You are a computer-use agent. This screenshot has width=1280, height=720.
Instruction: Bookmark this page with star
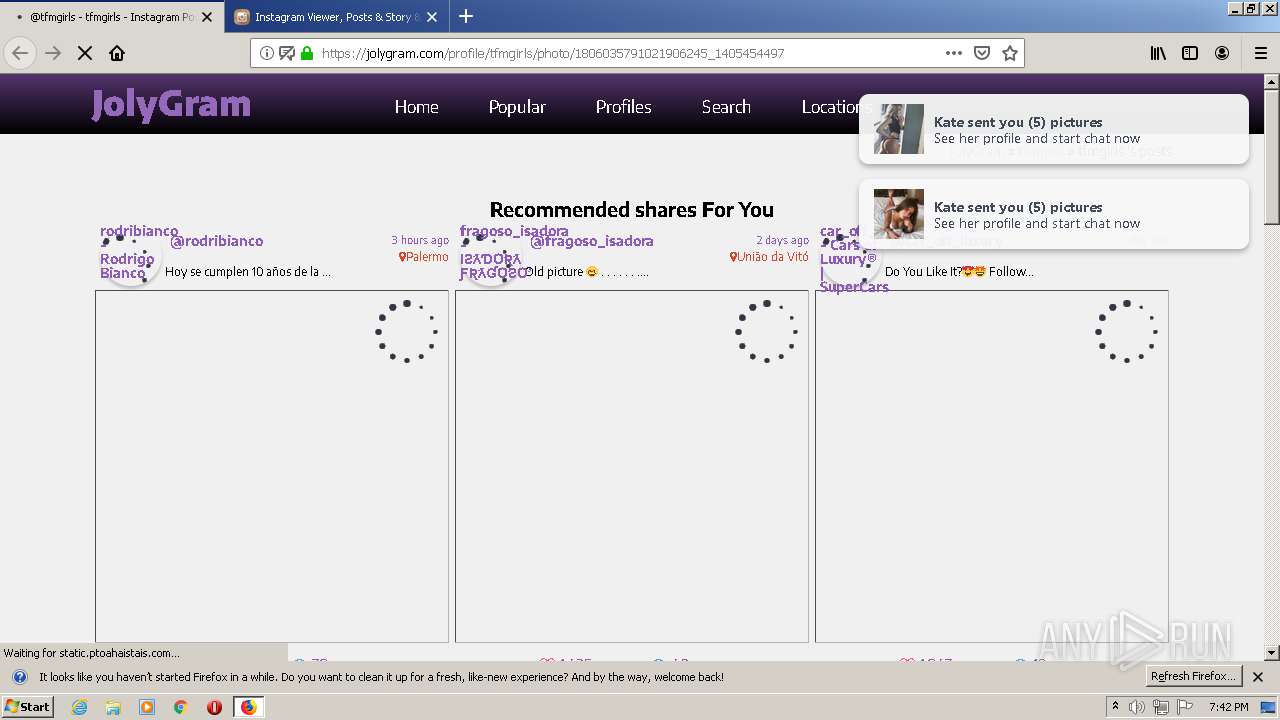[1010, 53]
